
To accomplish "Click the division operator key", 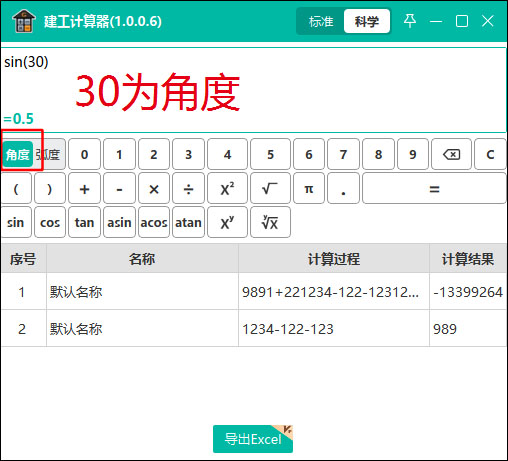I will 188,189.
